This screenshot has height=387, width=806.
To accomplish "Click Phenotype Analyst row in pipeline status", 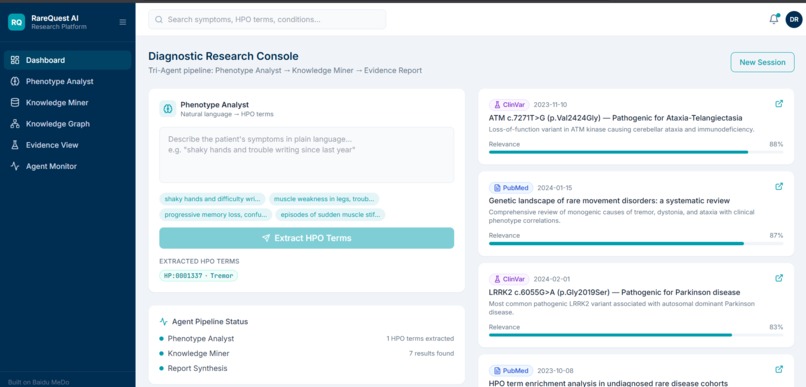I will click(306, 339).
